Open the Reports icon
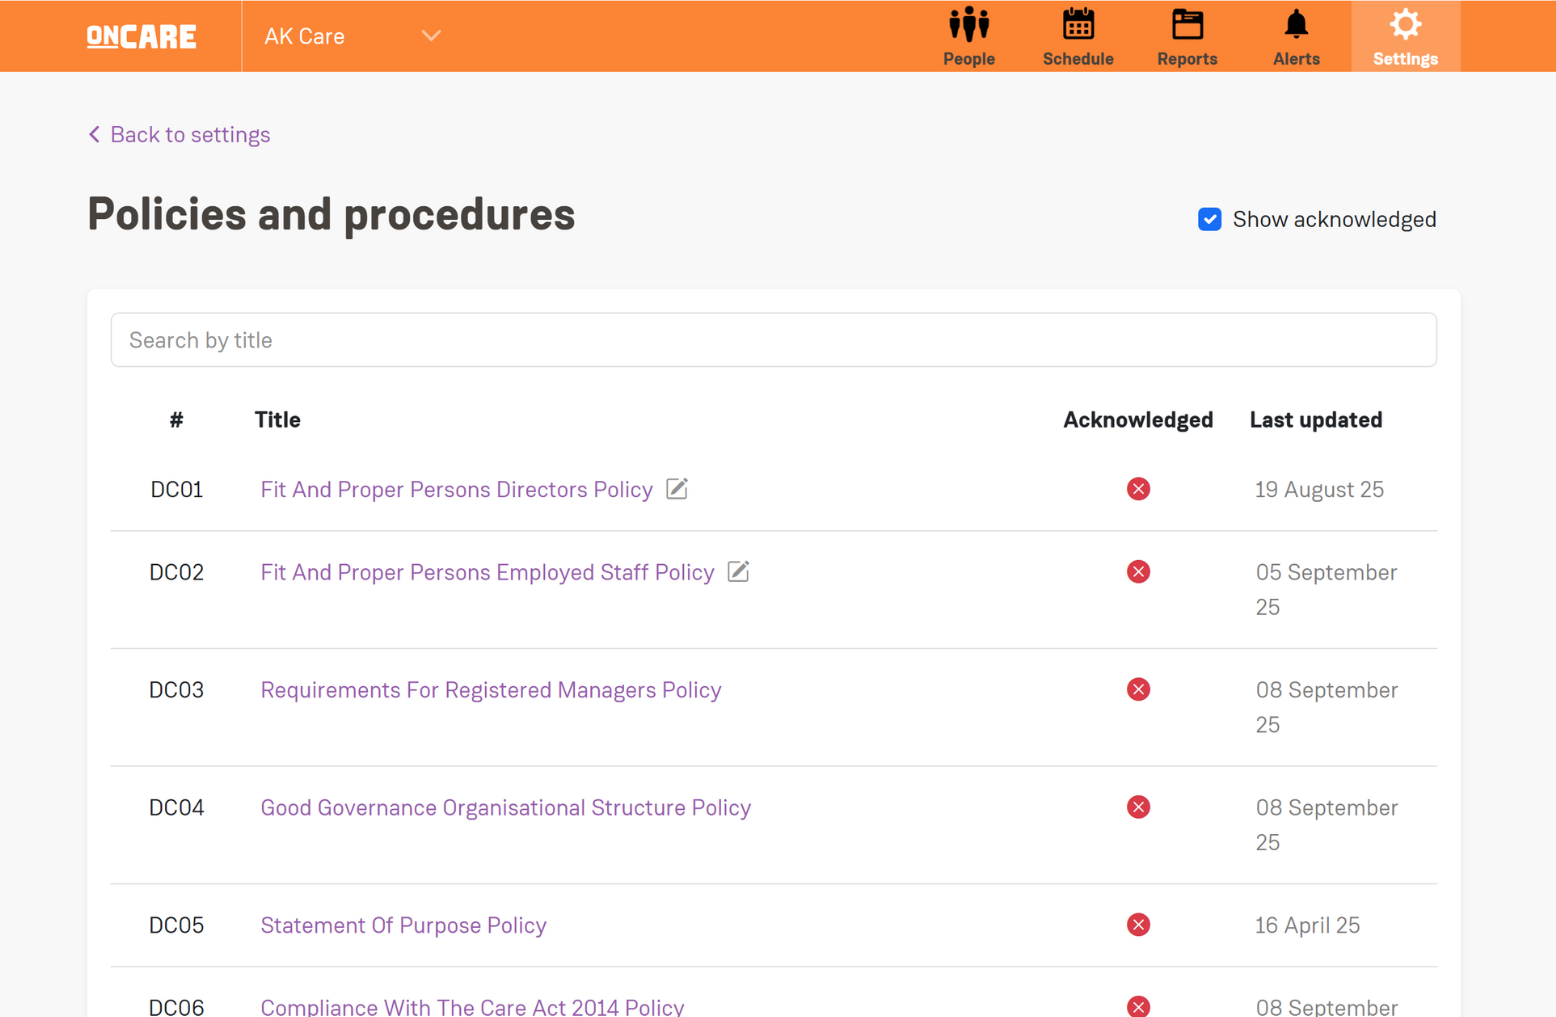1556x1017 pixels. pos(1186,25)
